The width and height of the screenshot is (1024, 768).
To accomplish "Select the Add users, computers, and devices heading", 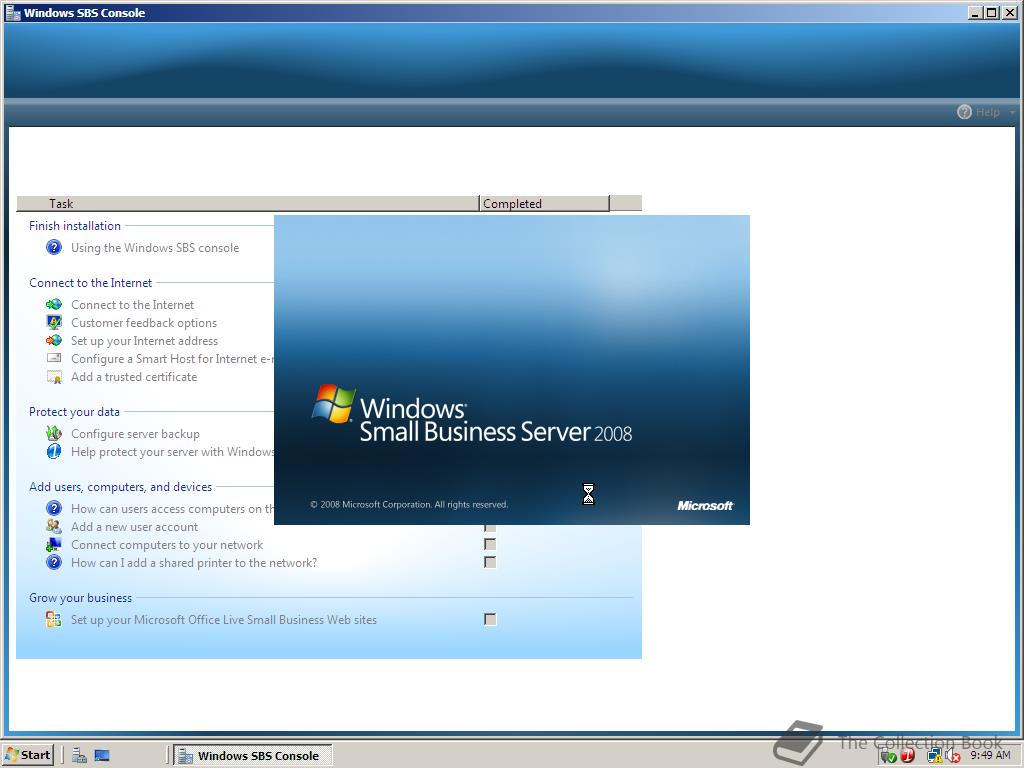I will 120,487.
